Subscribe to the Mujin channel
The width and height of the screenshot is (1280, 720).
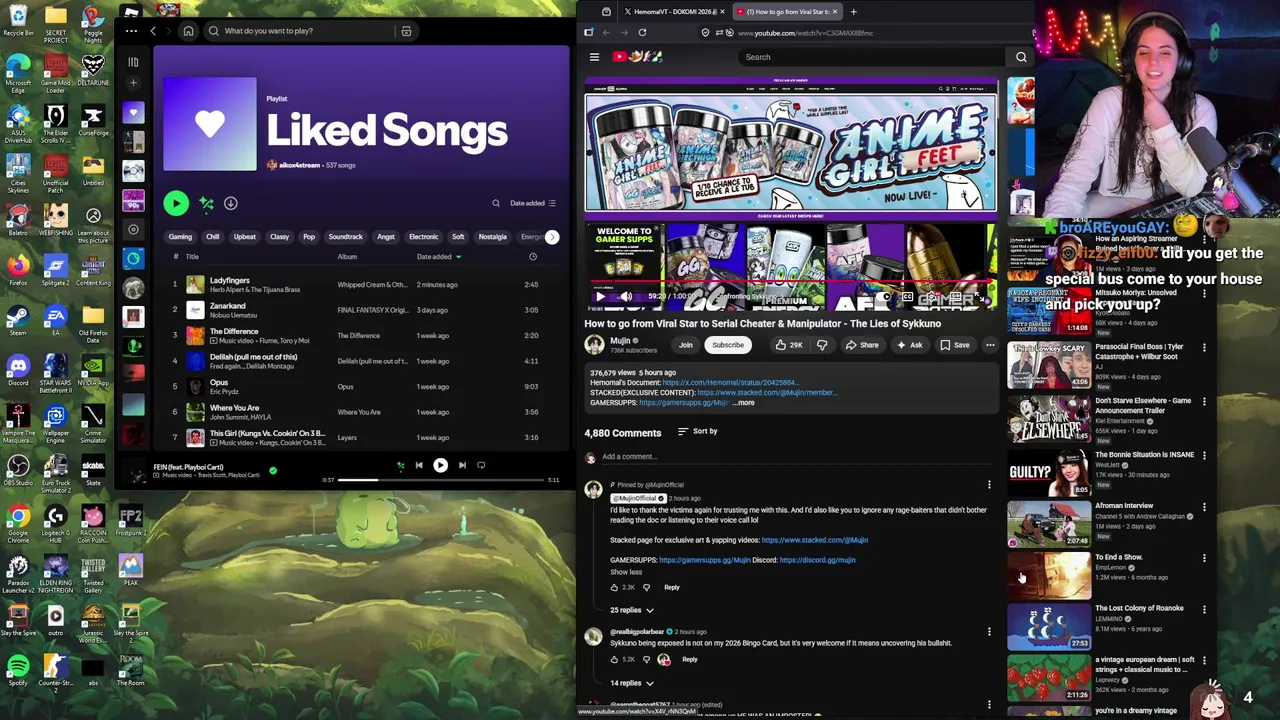pyautogui.click(x=728, y=345)
